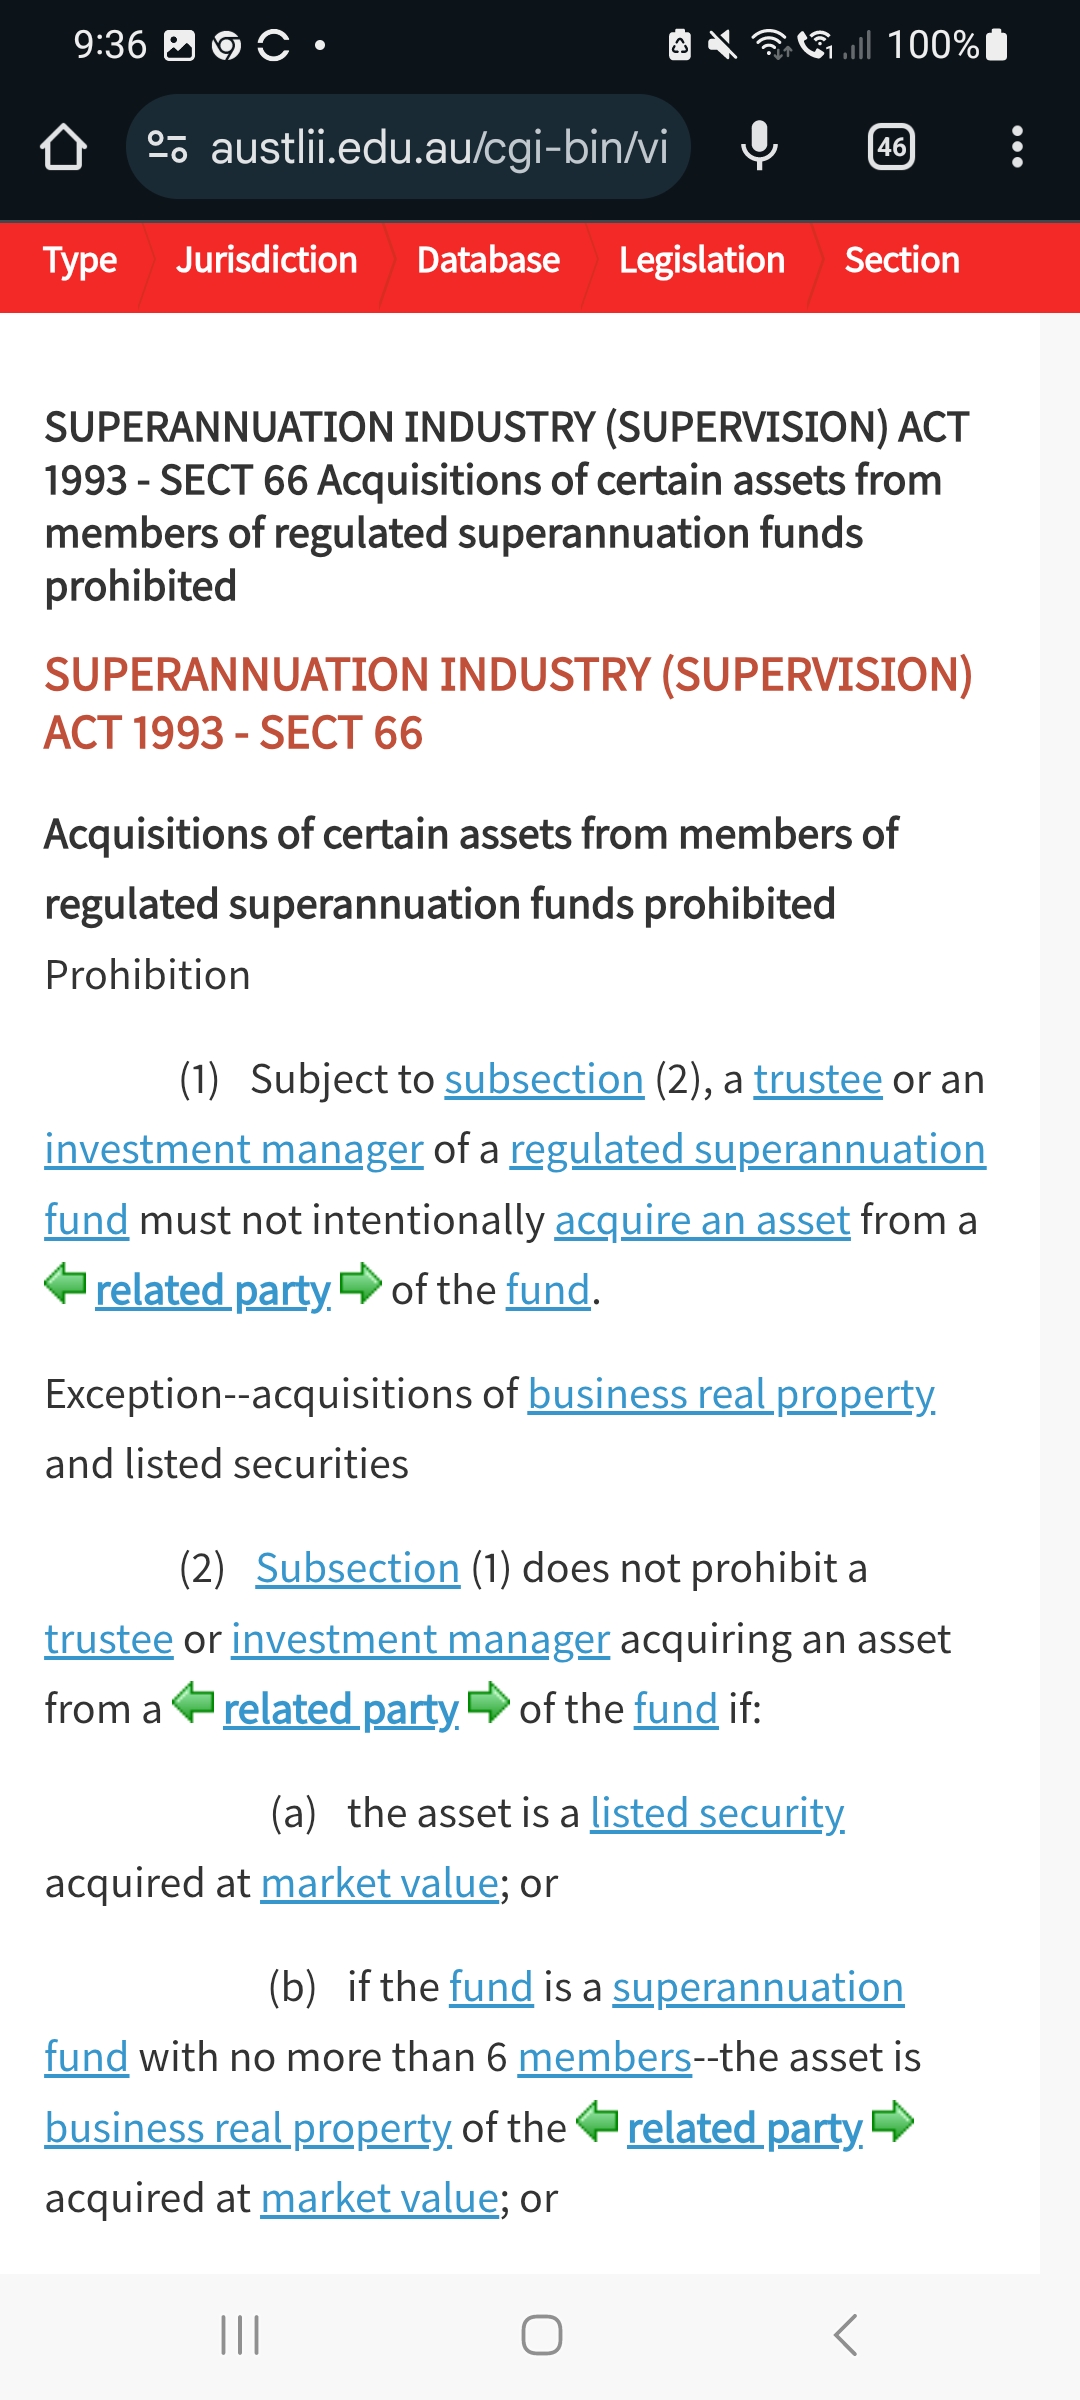Click green right arrow after related party in subsection 2
The image size is (1080, 2400).
pyautogui.click(x=489, y=1702)
